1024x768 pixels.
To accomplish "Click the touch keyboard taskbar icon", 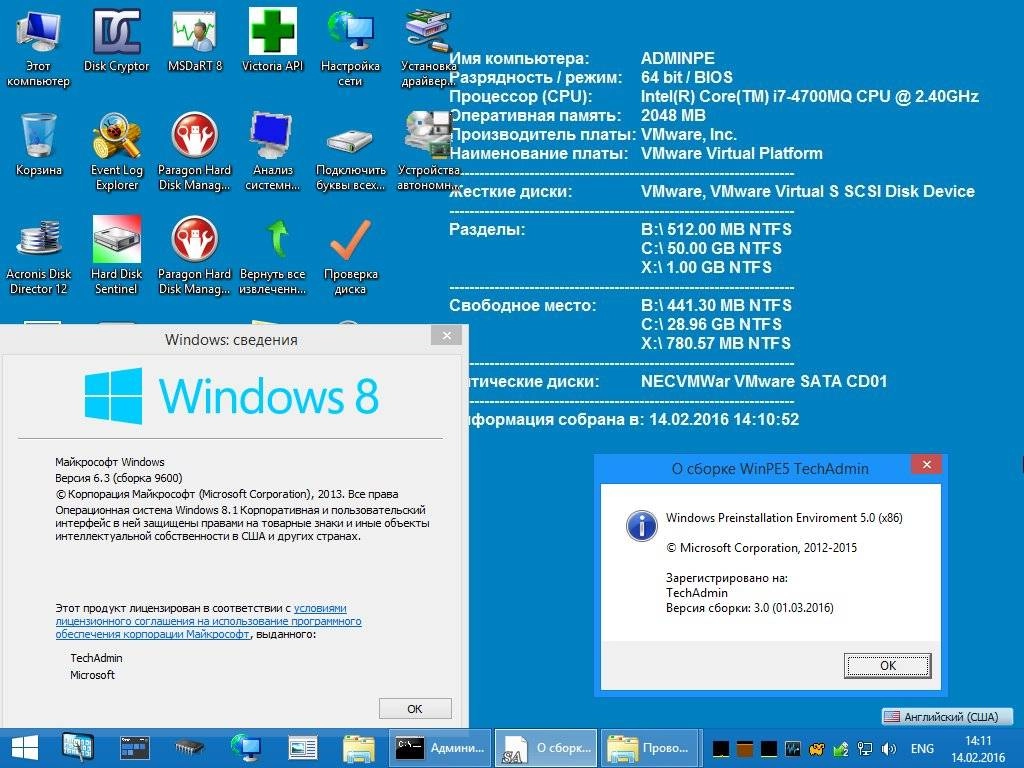I will click(78, 748).
